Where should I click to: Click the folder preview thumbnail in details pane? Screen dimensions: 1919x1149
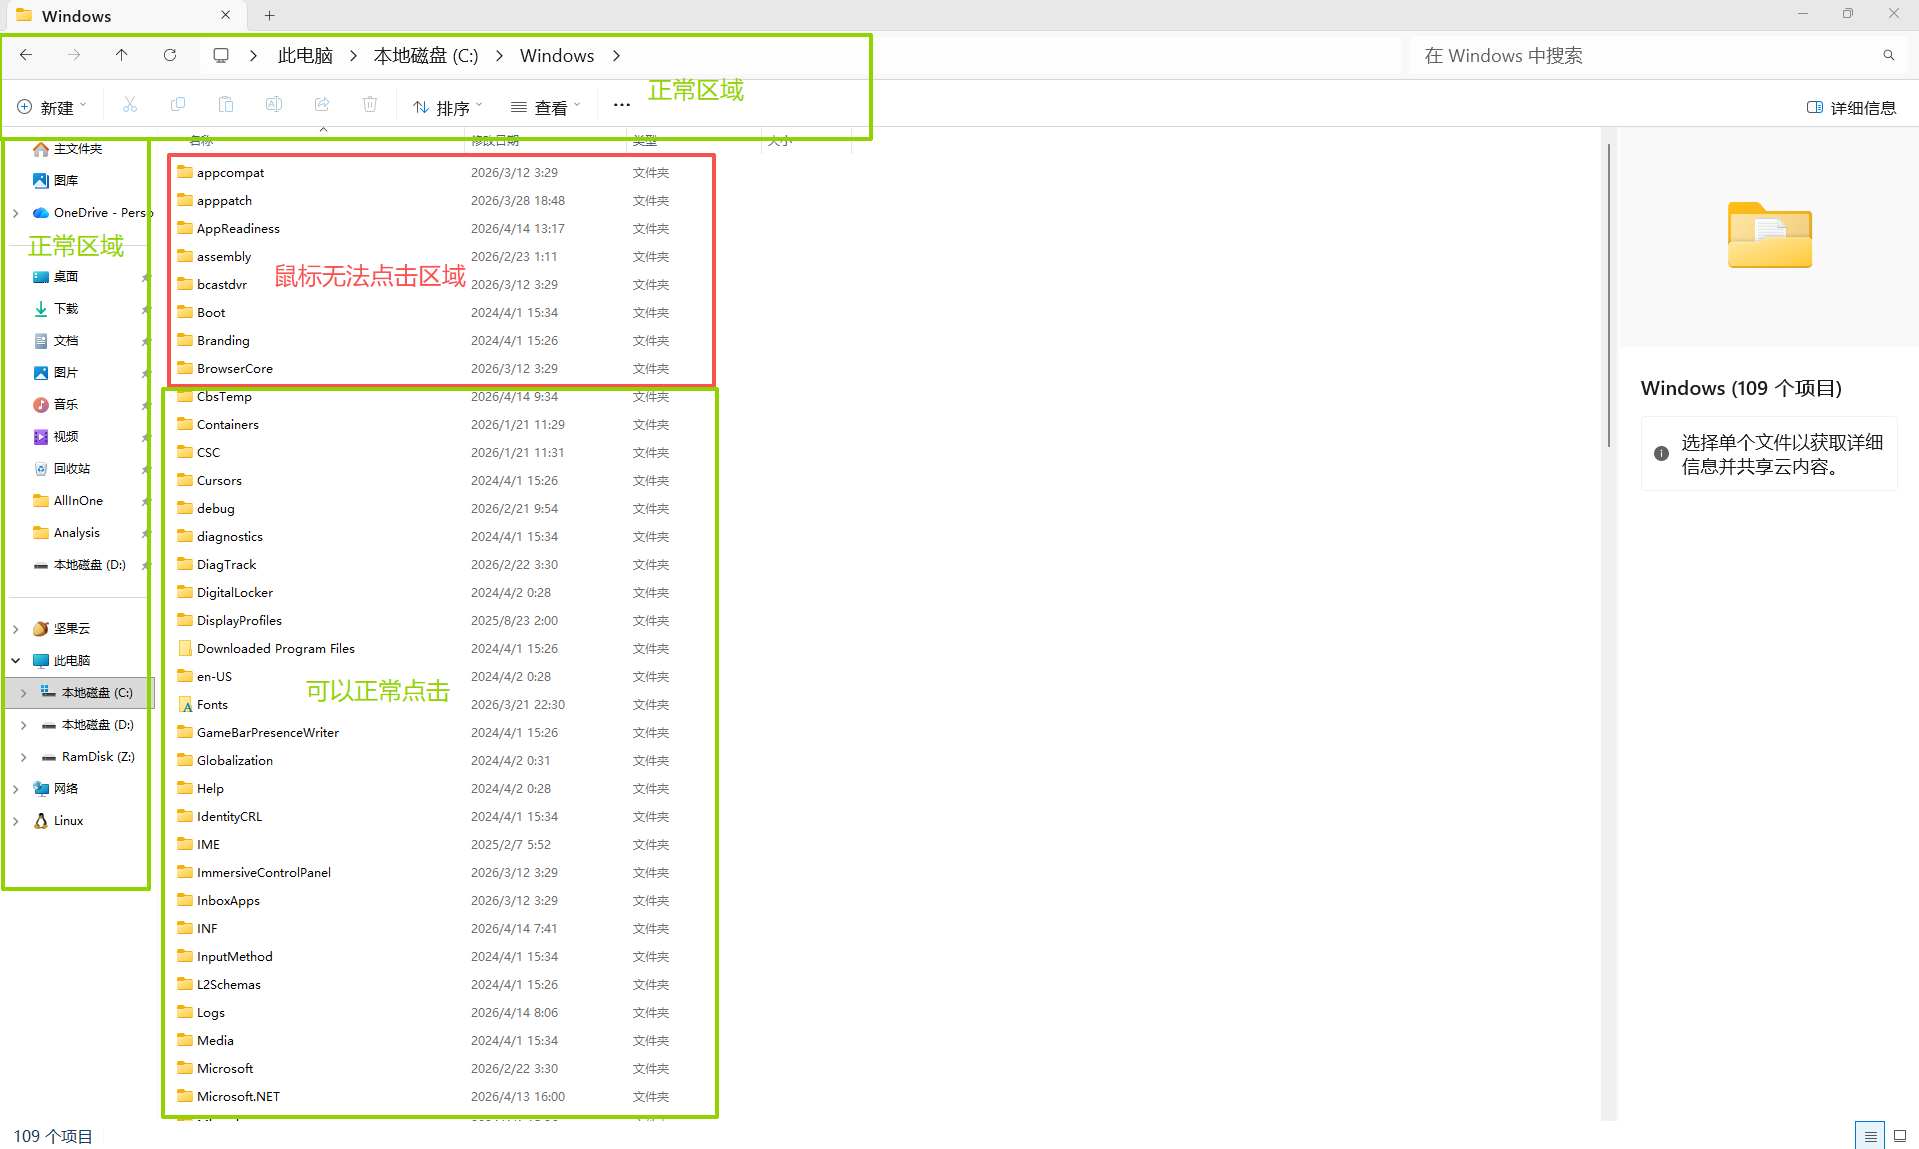tap(1769, 235)
